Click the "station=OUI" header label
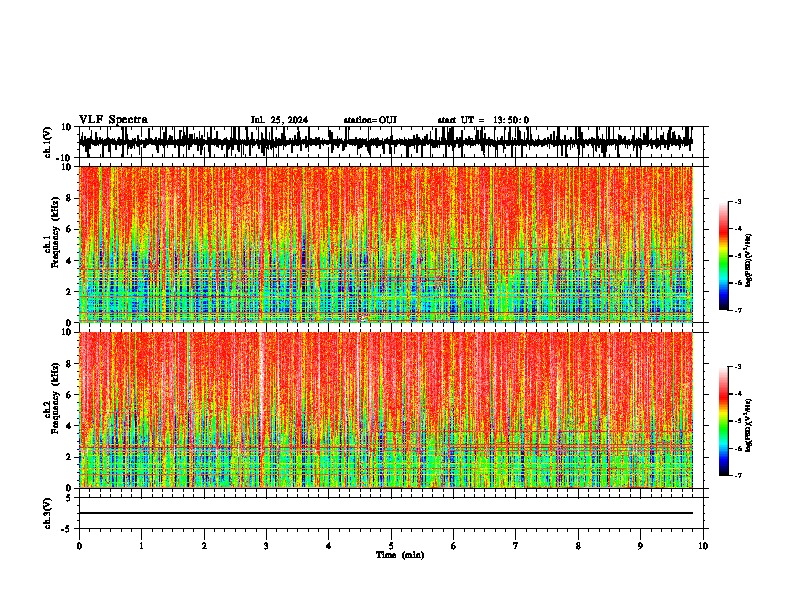The width and height of the screenshot is (792, 612). [x=370, y=120]
